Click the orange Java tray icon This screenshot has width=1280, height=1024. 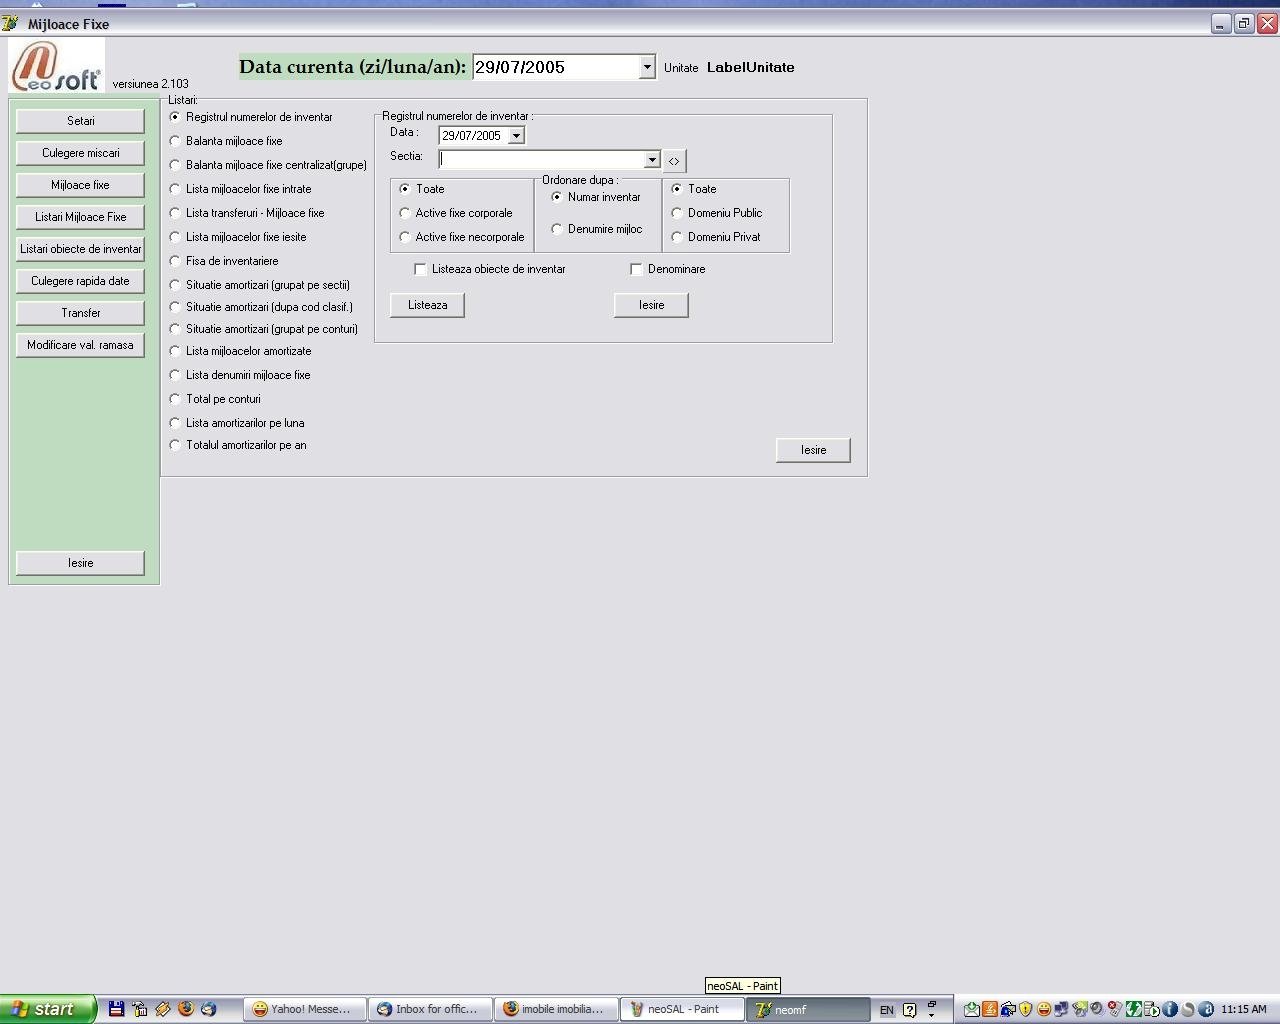[990, 1009]
